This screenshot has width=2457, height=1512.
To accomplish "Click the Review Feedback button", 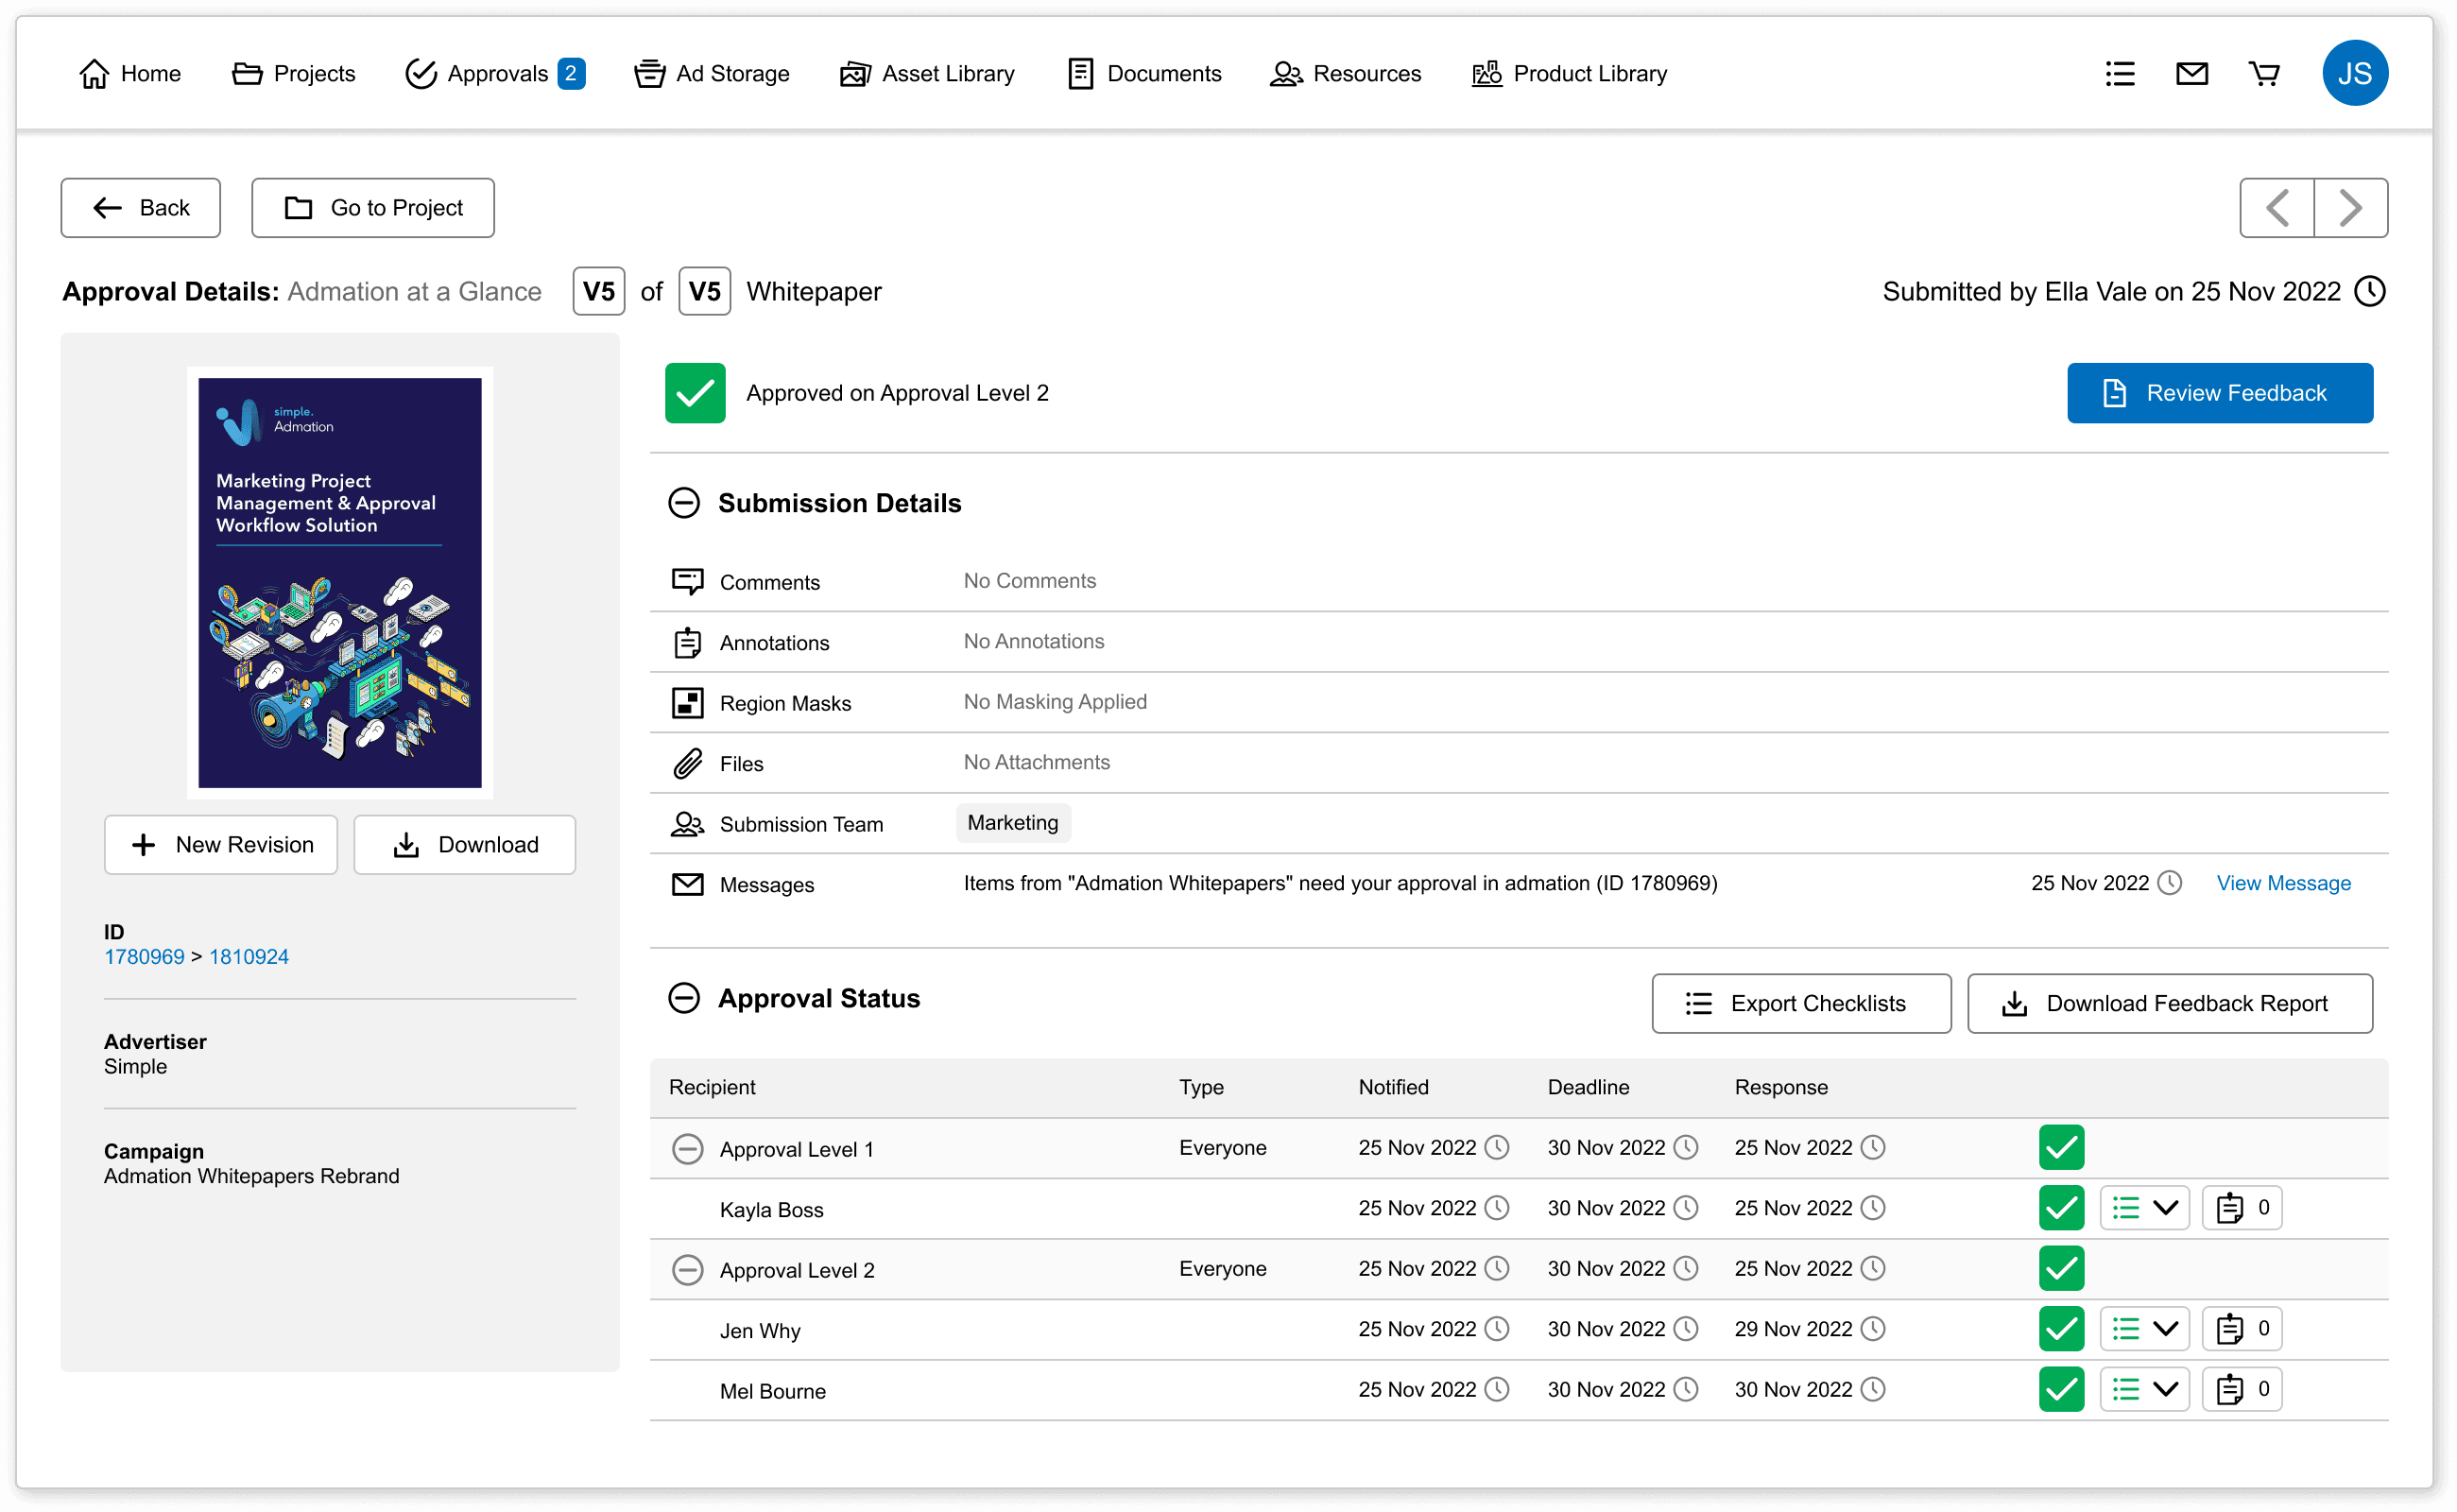I will pyautogui.click(x=2219, y=392).
